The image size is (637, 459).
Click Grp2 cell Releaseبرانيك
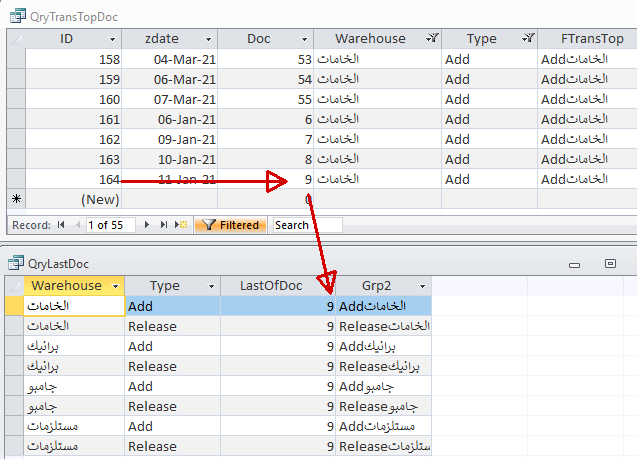tap(383, 366)
